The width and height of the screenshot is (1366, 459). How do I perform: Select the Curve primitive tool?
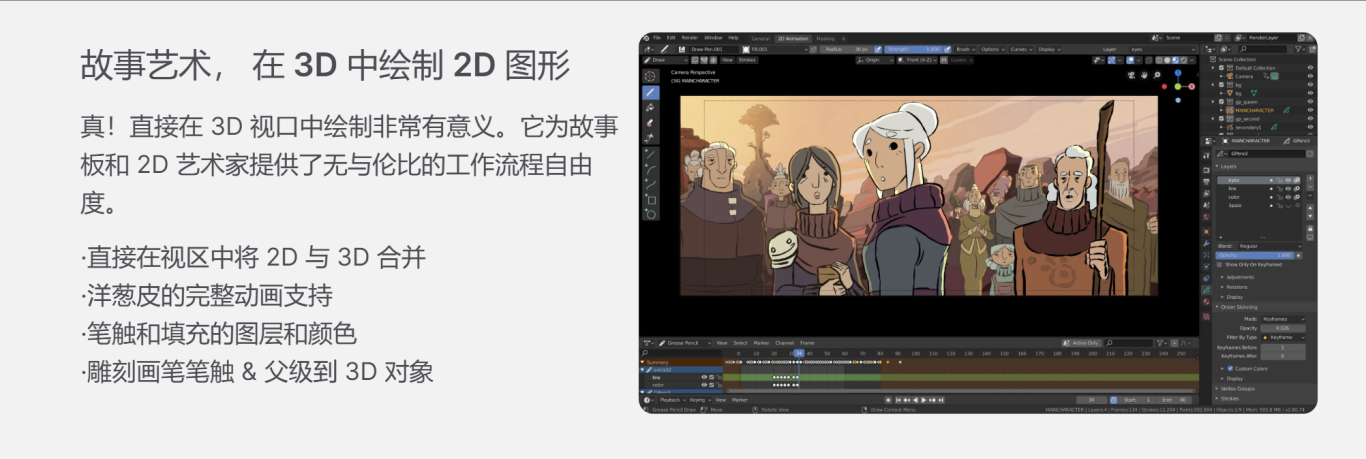(650, 185)
